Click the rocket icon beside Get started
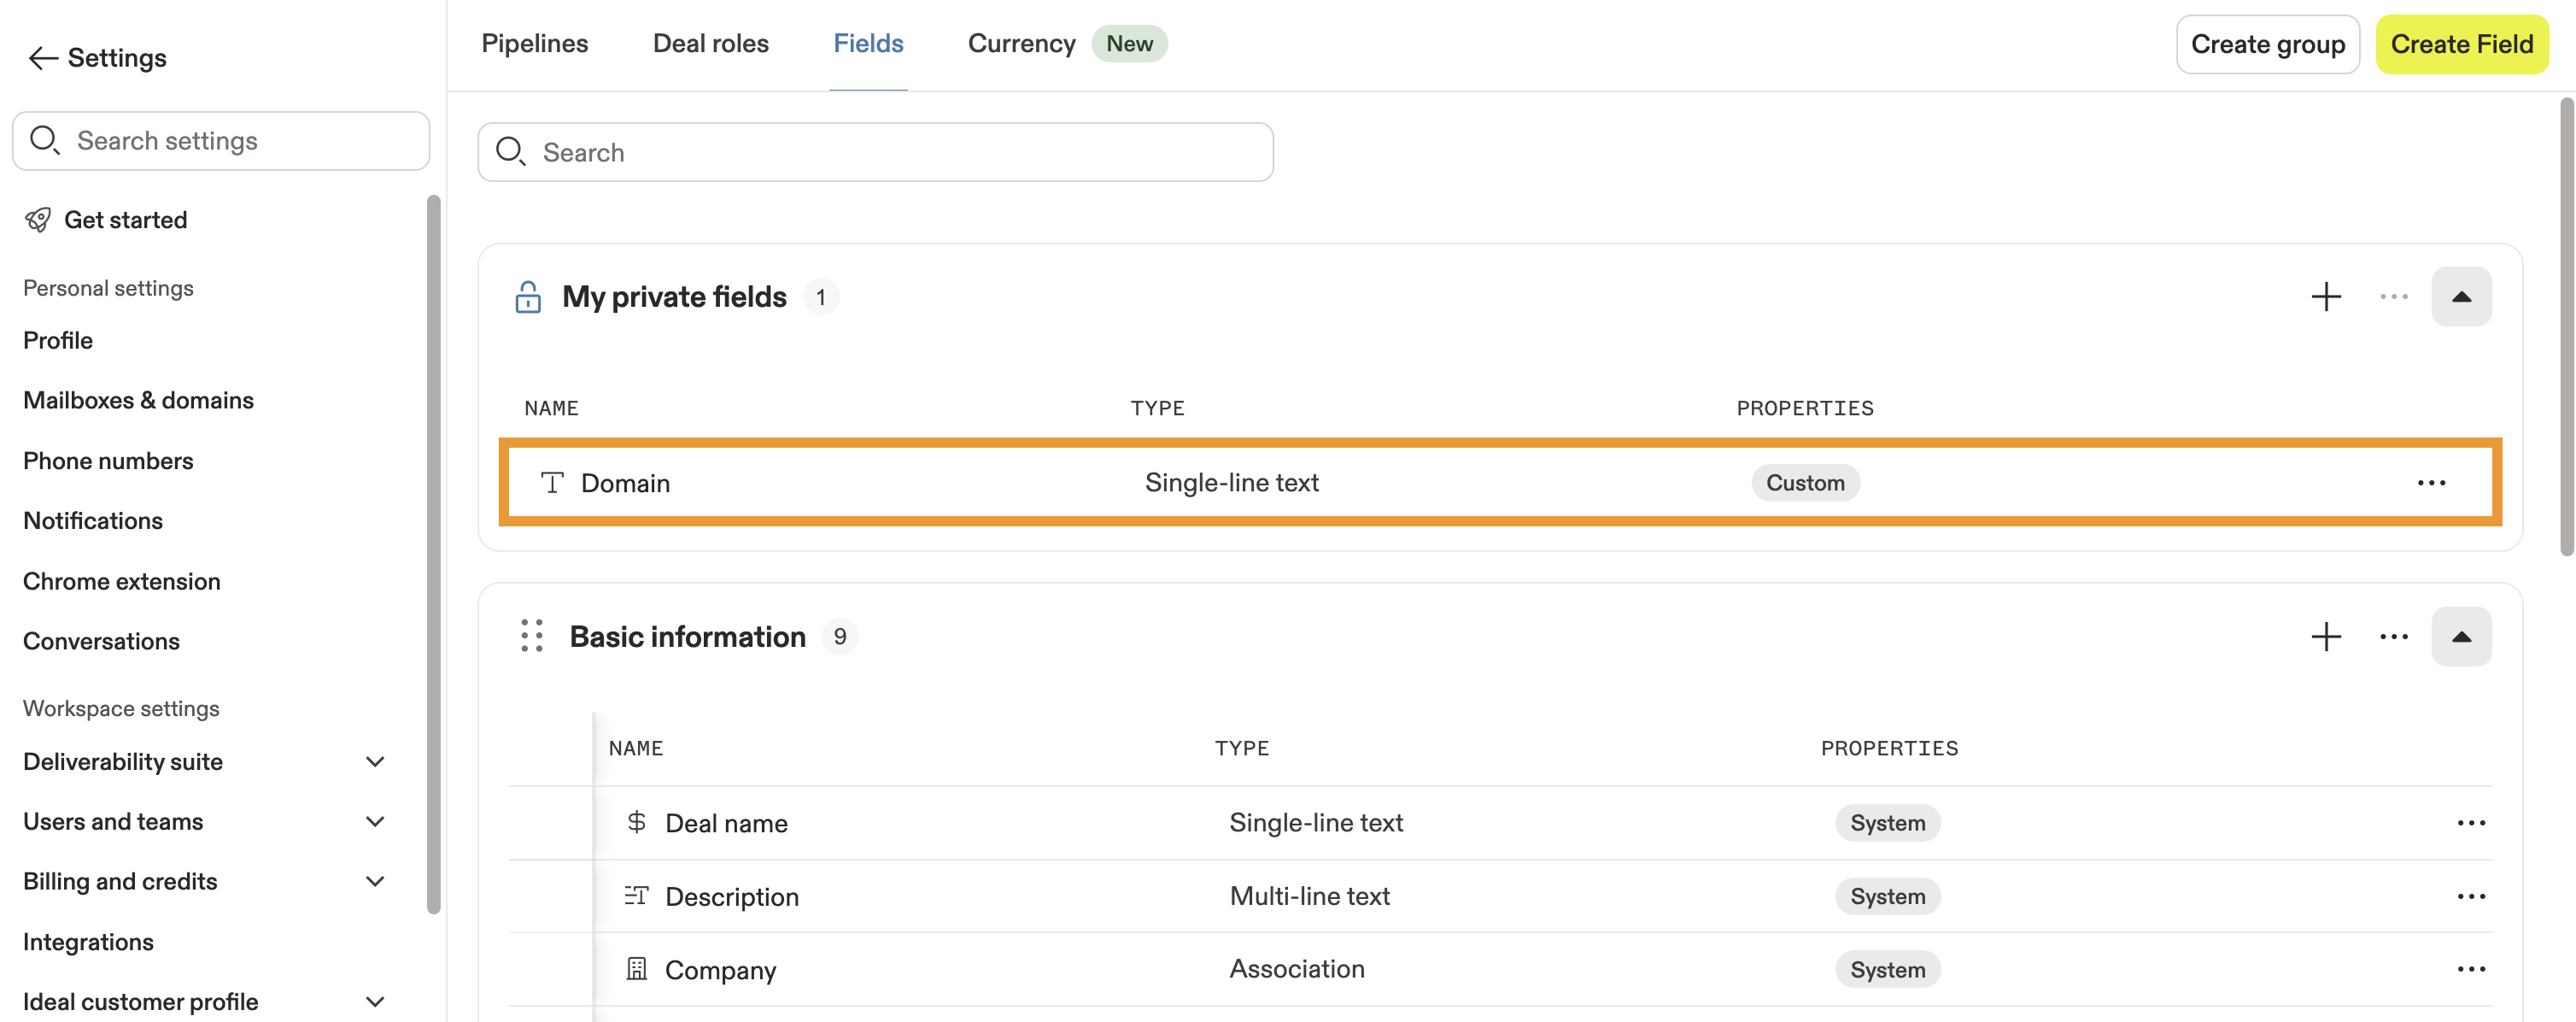The height and width of the screenshot is (1022, 2576). click(38, 220)
